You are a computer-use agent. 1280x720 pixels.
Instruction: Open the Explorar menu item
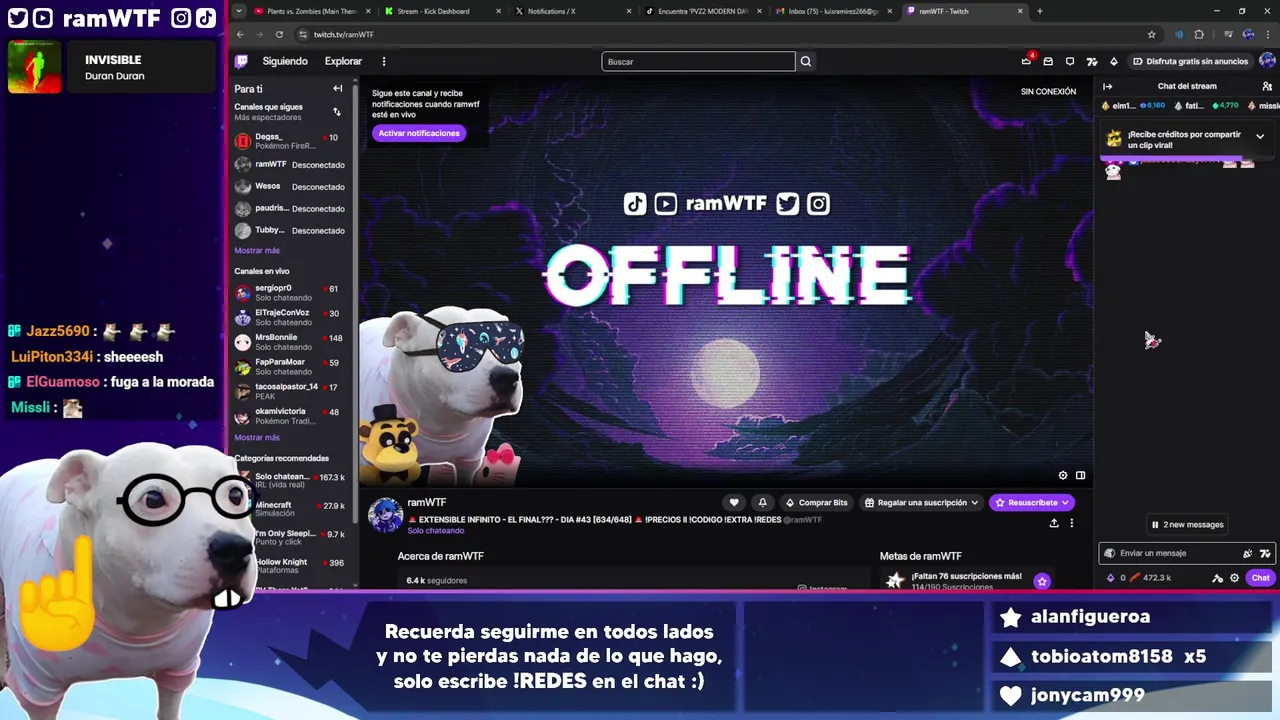point(343,61)
